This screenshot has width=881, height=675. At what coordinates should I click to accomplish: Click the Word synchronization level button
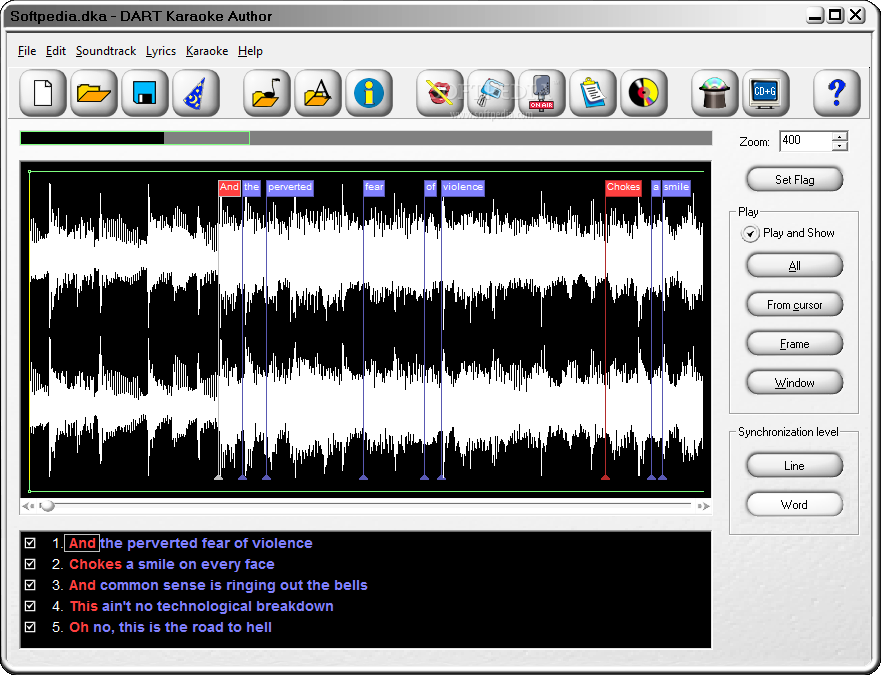coord(794,505)
